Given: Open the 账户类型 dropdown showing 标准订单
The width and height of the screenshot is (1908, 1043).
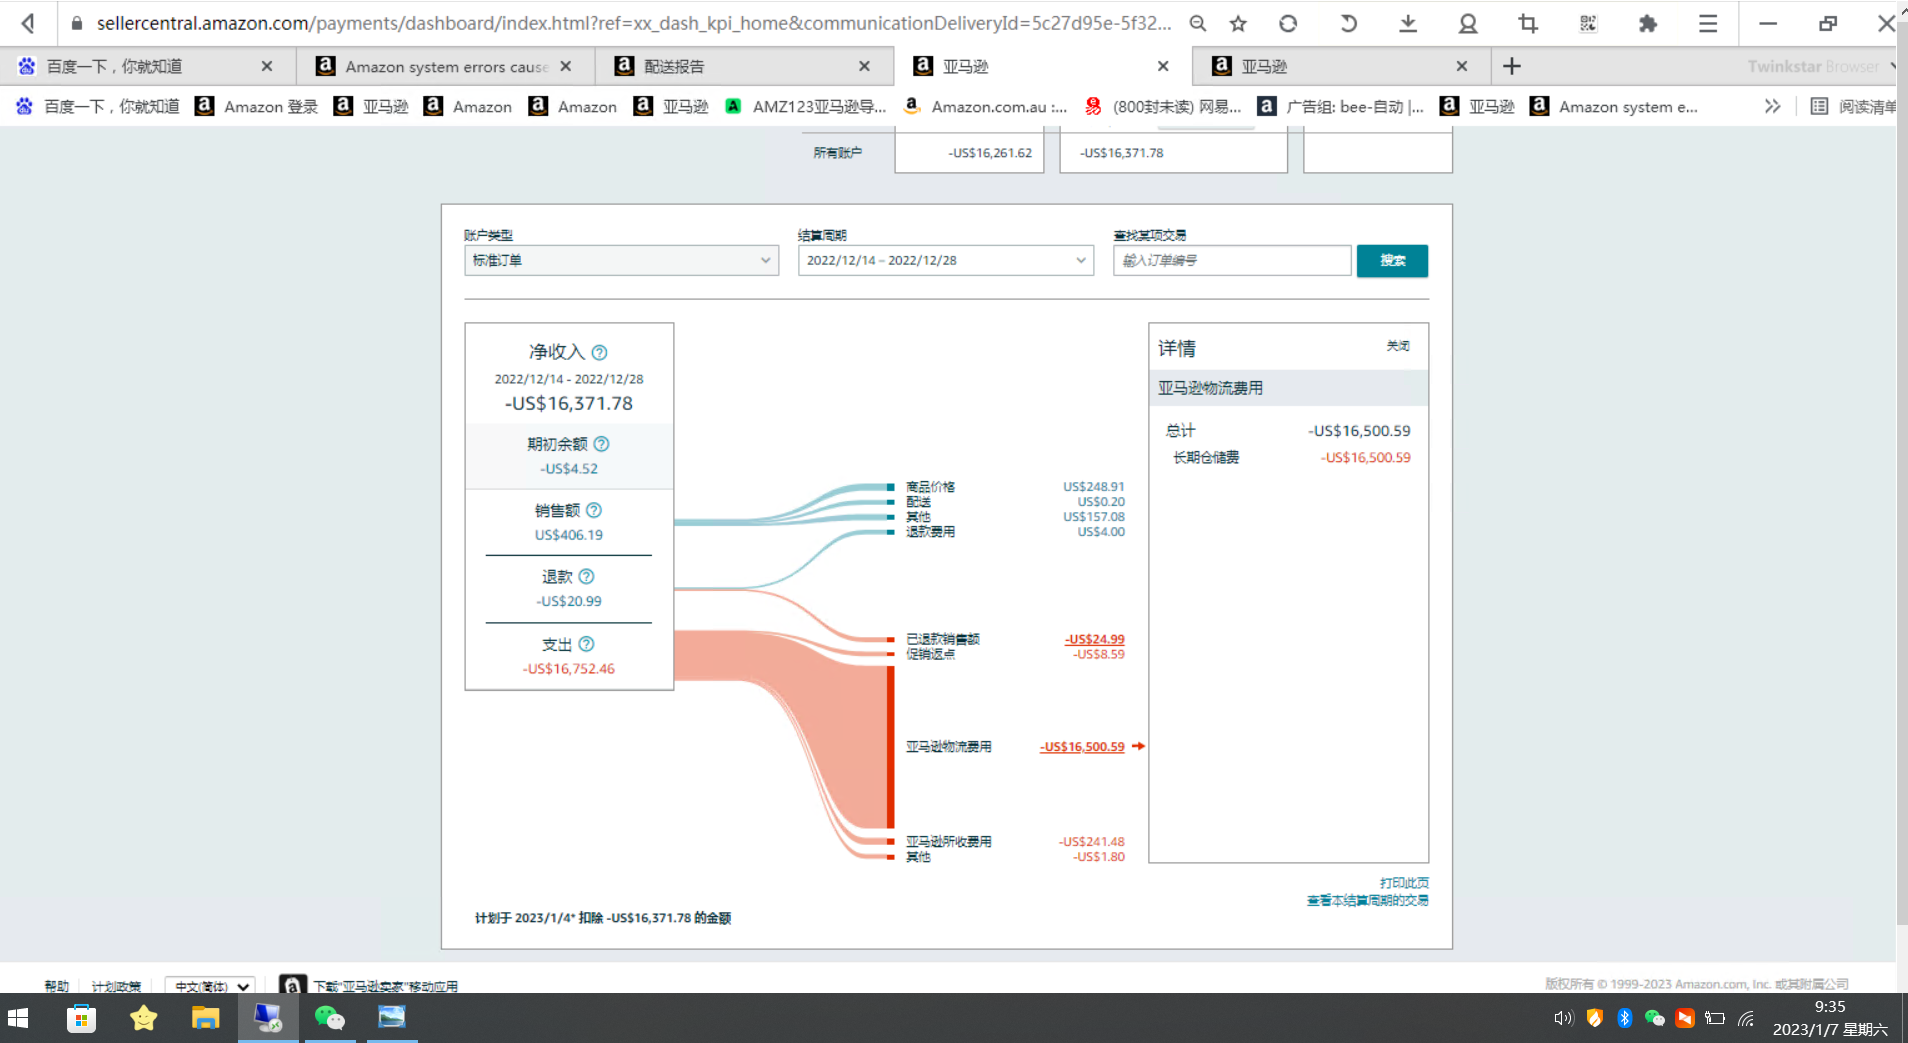Looking at the screenshot, I should 620,260.
